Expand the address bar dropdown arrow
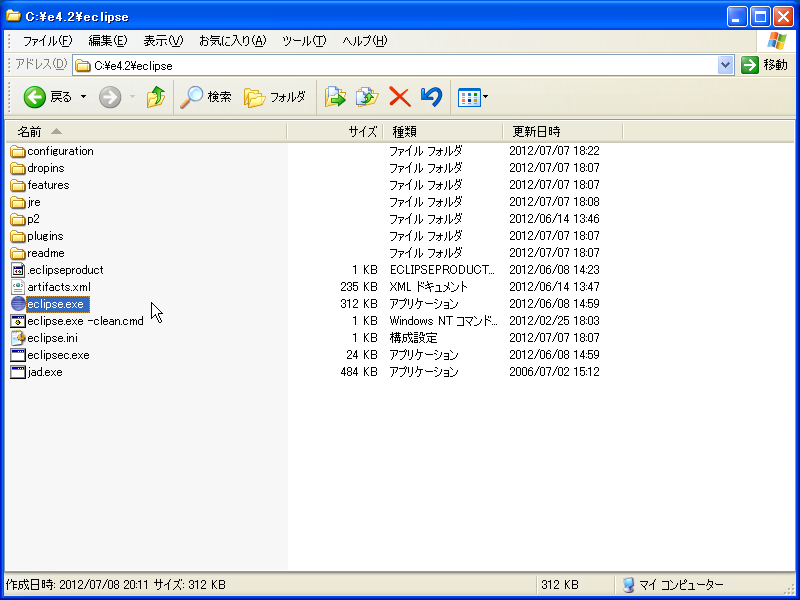The image size is (800, 600). click(x=725, y=65)
